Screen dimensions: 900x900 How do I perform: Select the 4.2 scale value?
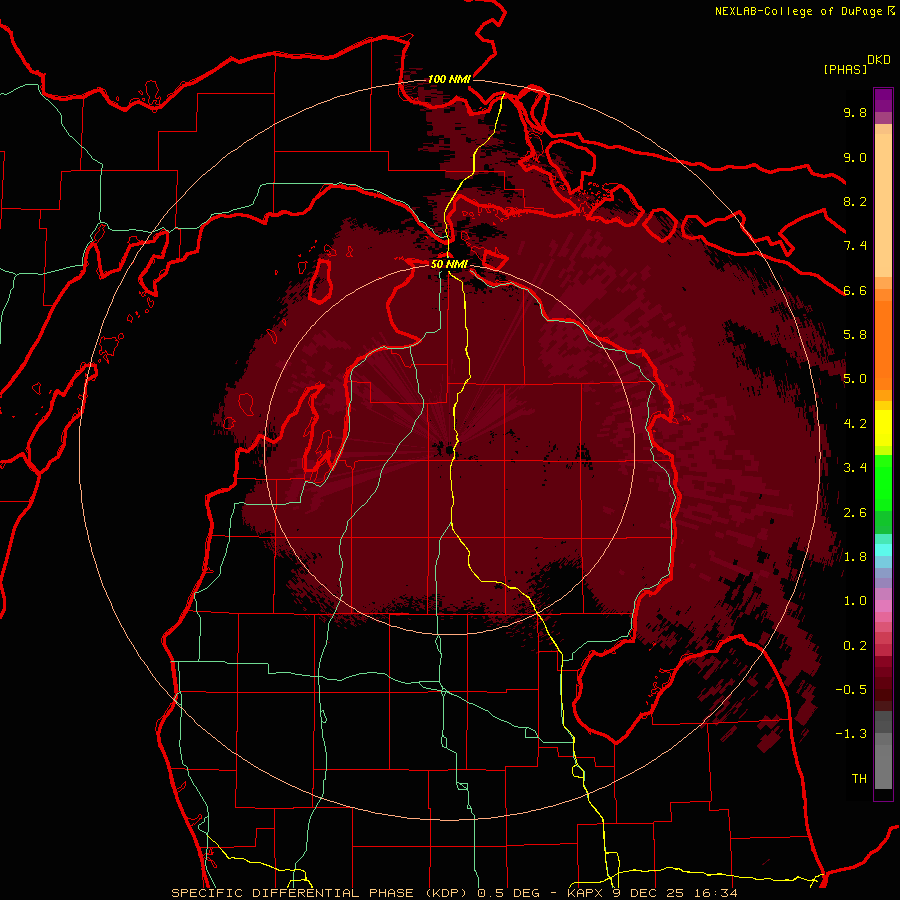855,424
